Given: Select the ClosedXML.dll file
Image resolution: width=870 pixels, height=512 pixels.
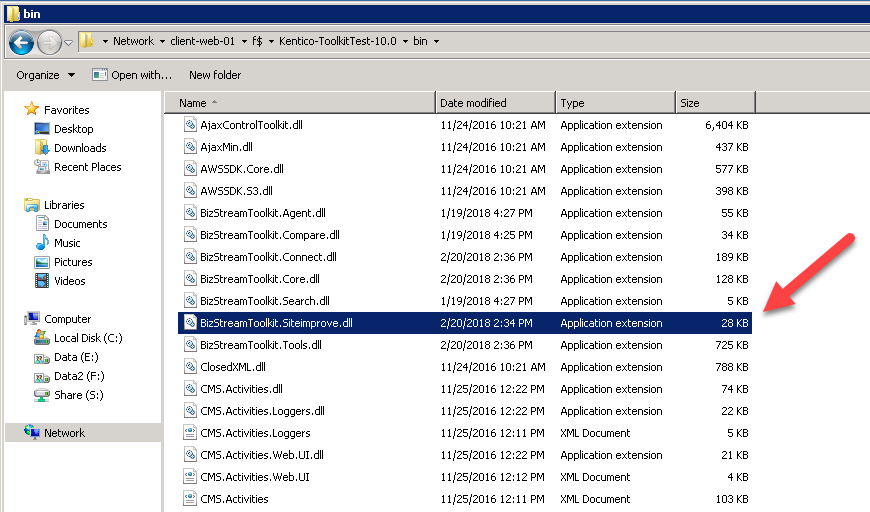Looking at the screenshot, I should click(232, 367).
